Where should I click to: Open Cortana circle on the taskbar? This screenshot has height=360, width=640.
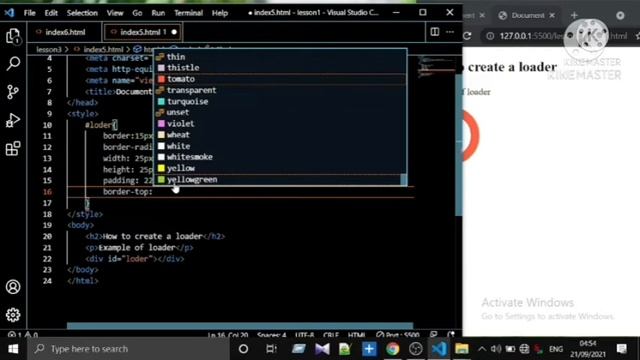point(243,349)
